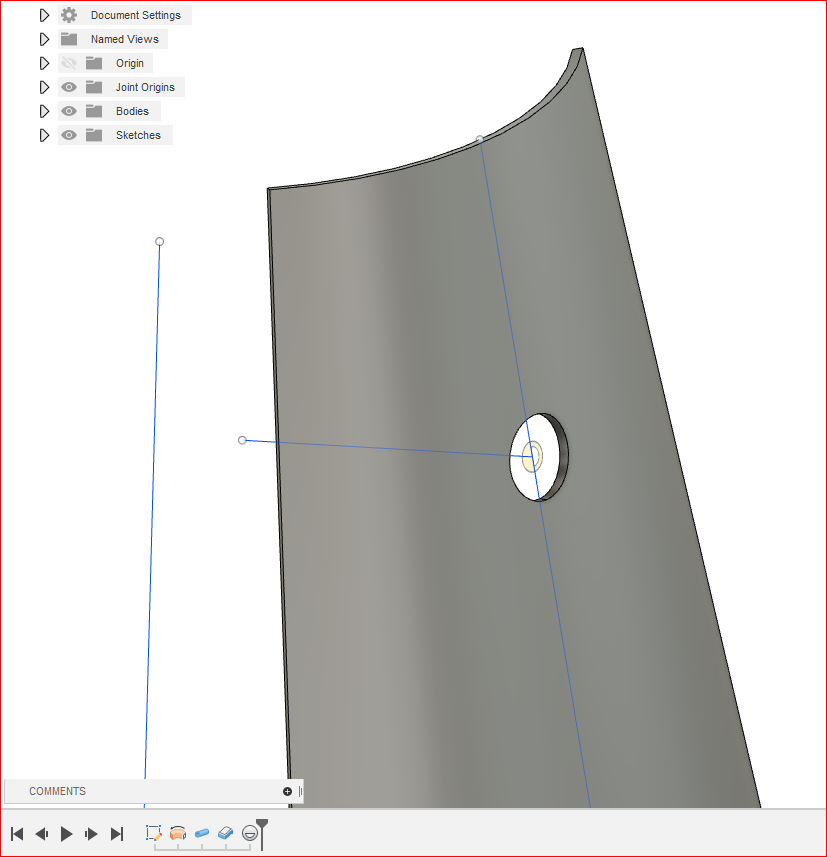Select the sketch feature in the timeline
The height and width of the screenshot is (857, 827).
pos(152,832)
